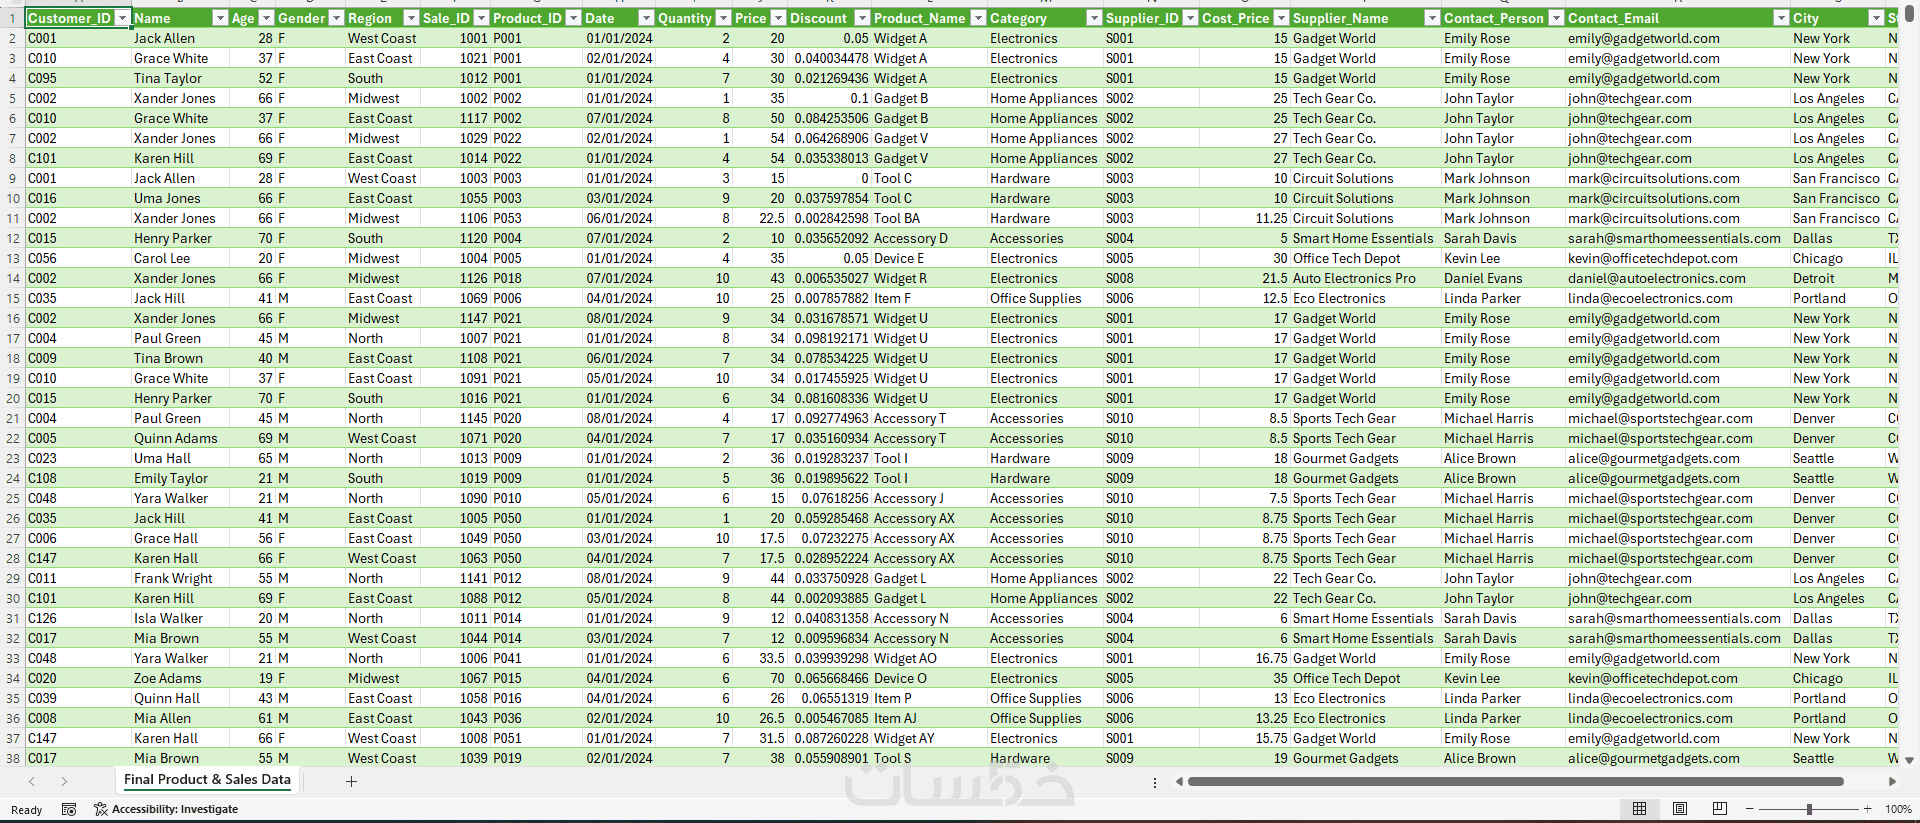The width and height of the screenshot is (1920, 823).
Task: Open the Name column filter dropdown
Action: 220,18
